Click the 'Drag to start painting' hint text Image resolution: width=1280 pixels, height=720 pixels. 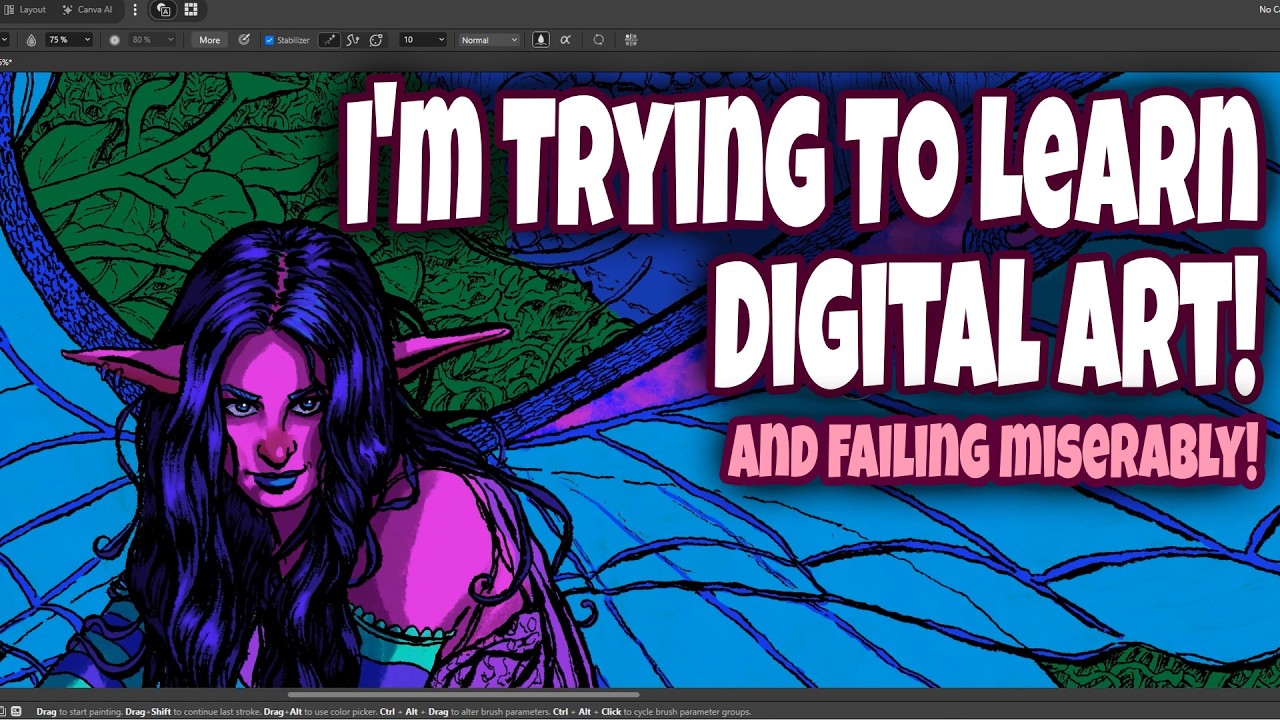click(79, 712)
